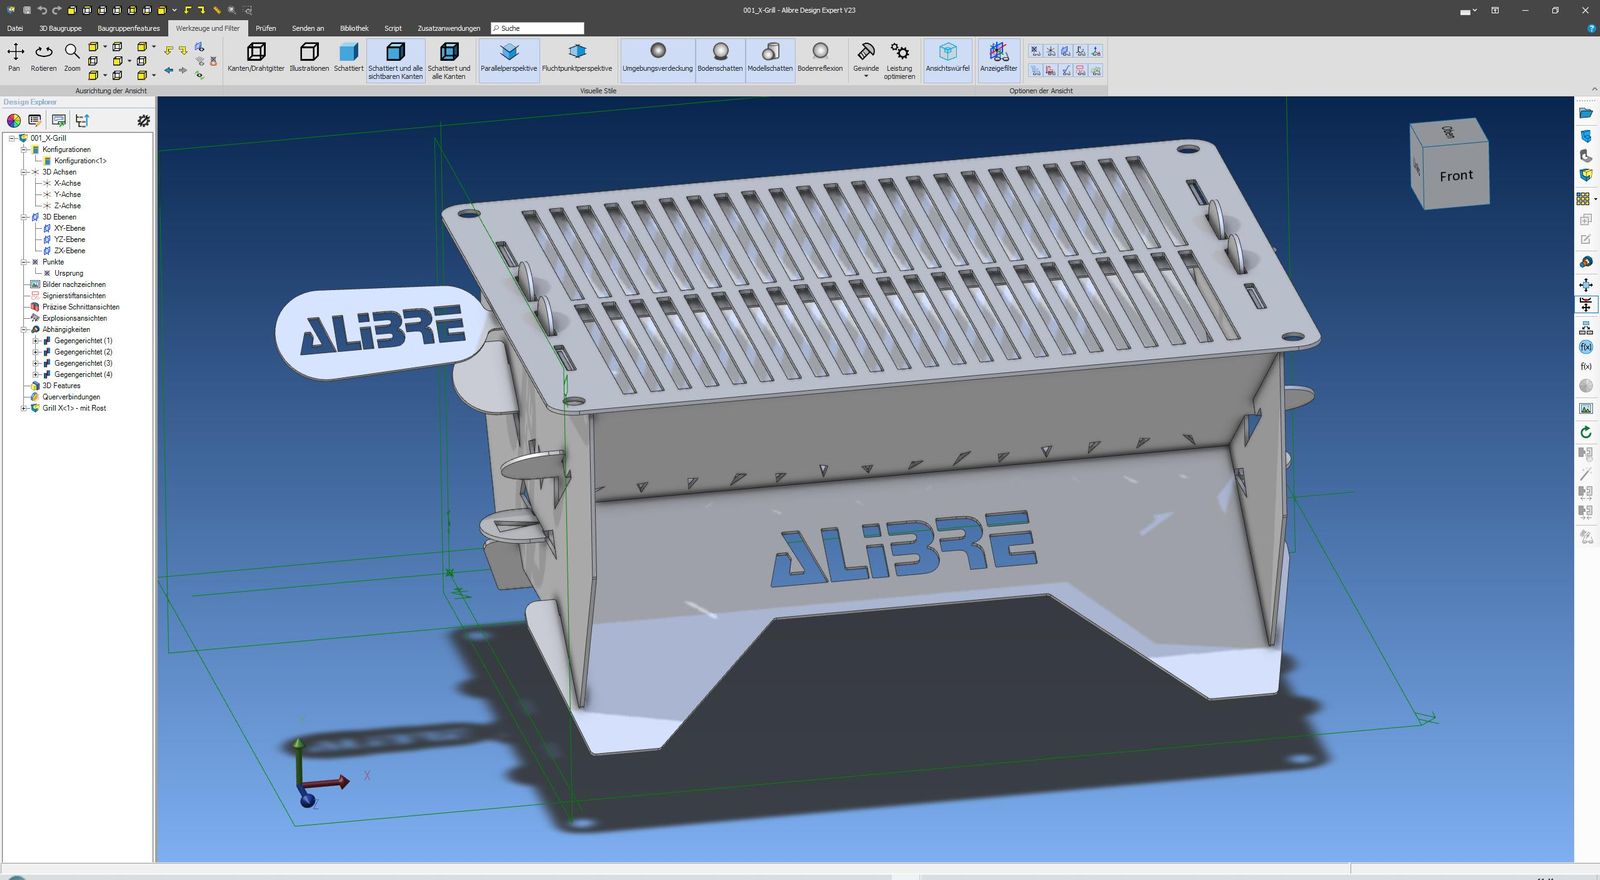Click the color wheel icon in Design Explorer

[x=14, y=120]
